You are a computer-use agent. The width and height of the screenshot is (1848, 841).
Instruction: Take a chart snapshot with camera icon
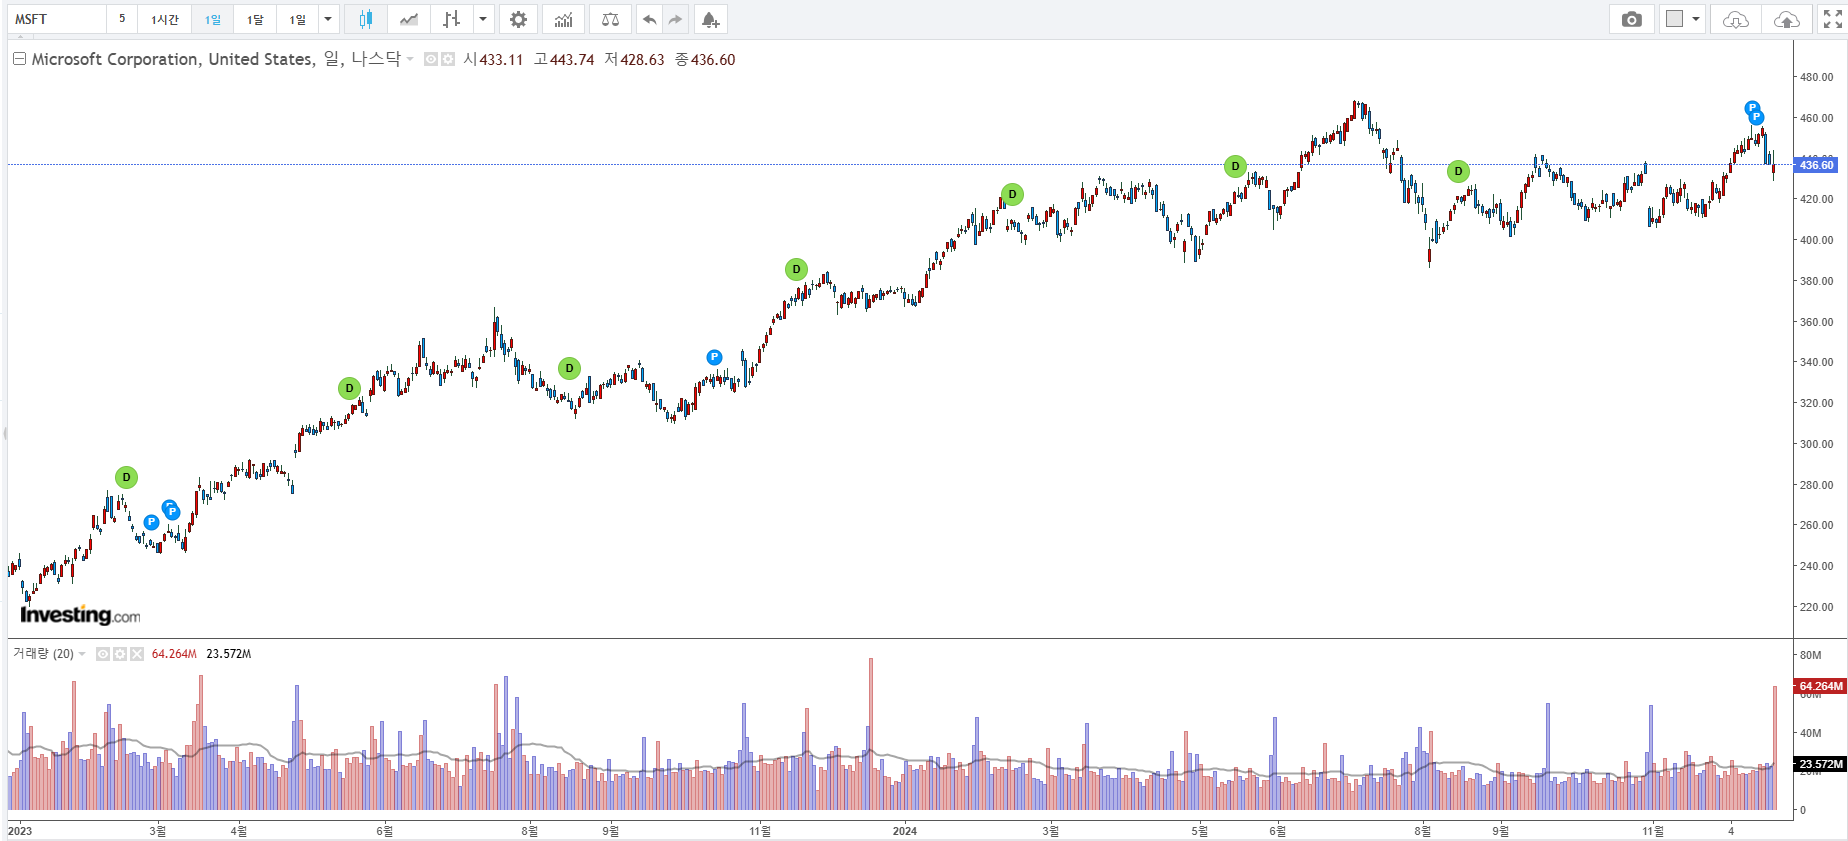point(1632,19)
